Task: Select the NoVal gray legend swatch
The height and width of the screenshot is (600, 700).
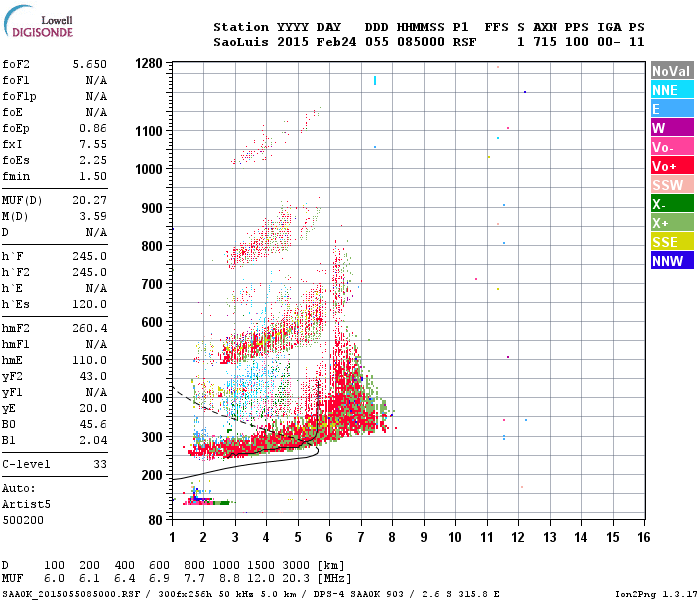Action: [672, 71]
